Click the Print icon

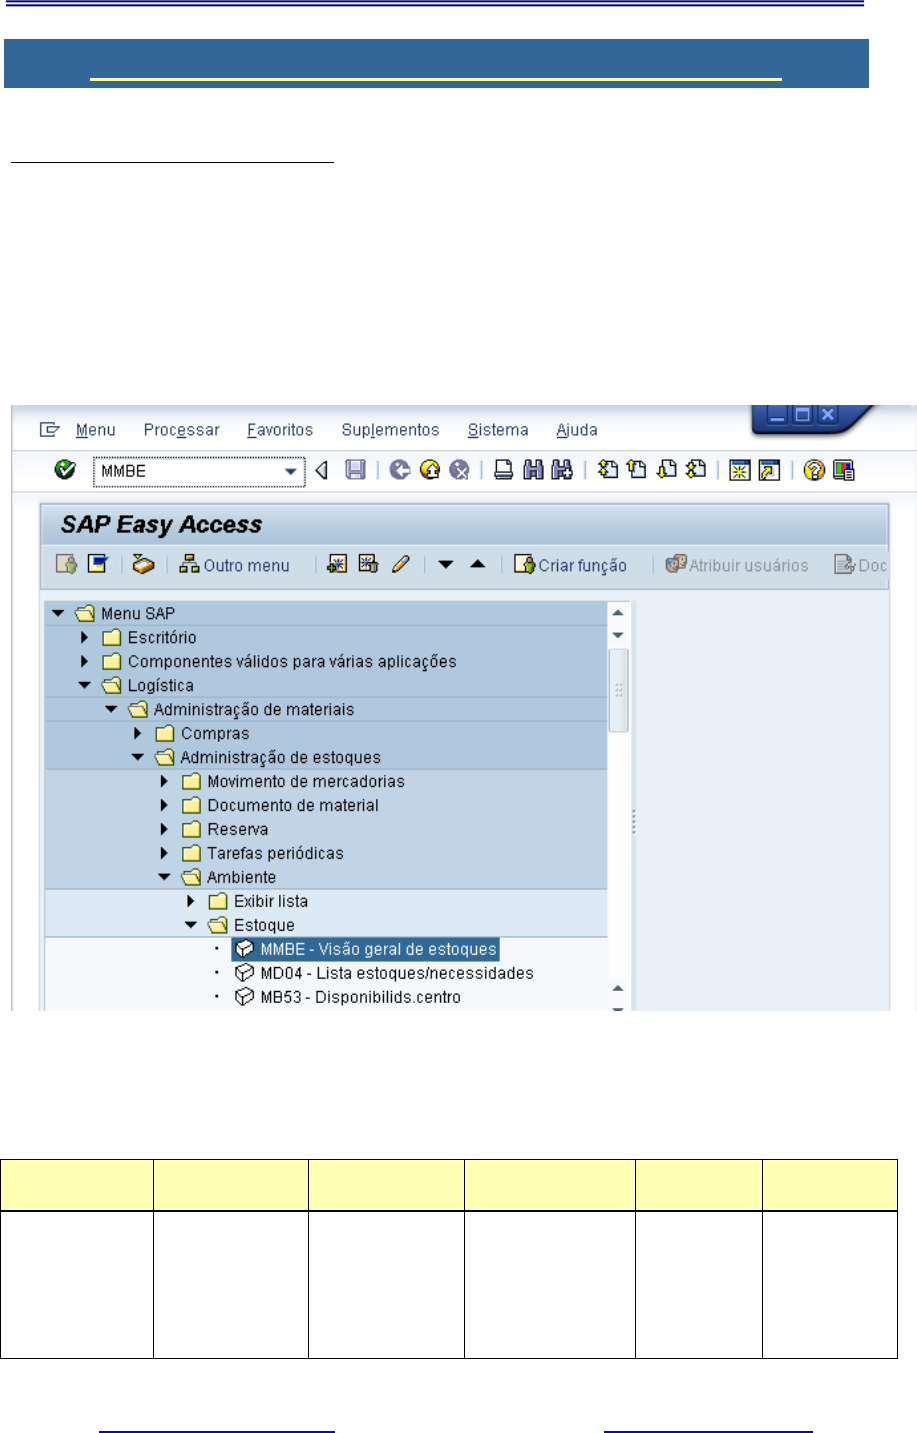coord(504,470)
